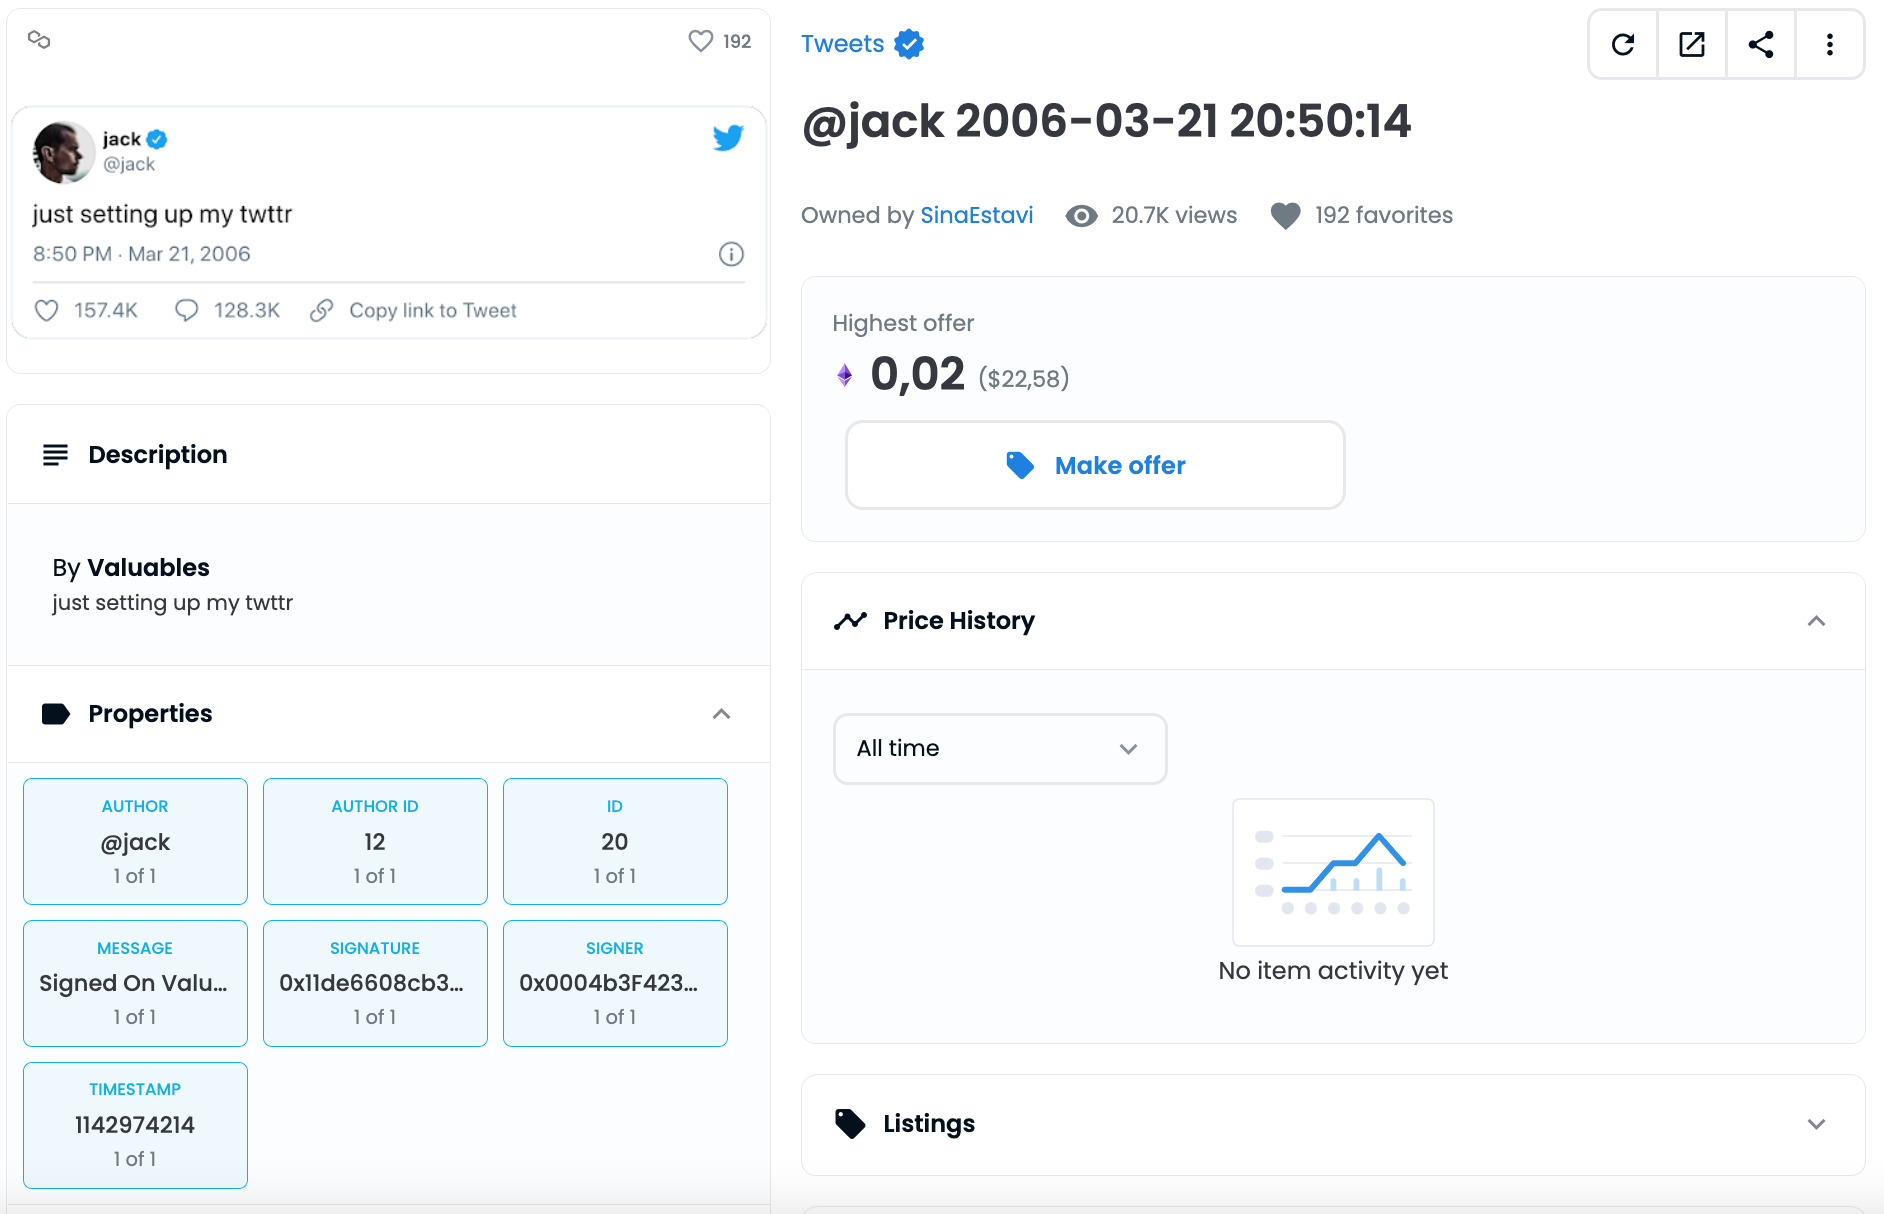Open the three-dot more options menu
Viewport: 1884px width, 1214px height.
point(1830,44)
